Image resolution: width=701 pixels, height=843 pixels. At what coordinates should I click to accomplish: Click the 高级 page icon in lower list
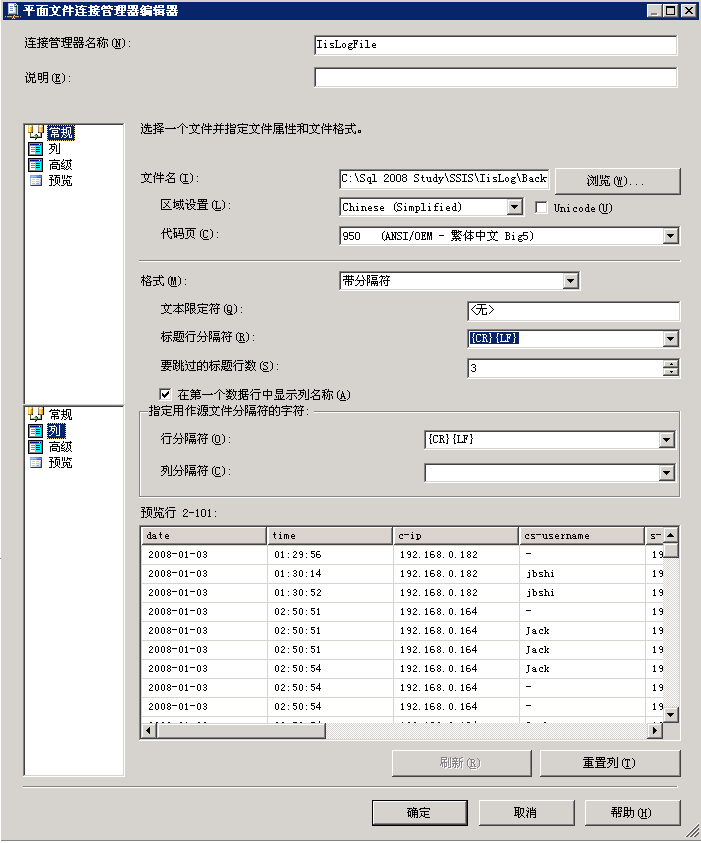coord(35,447)
